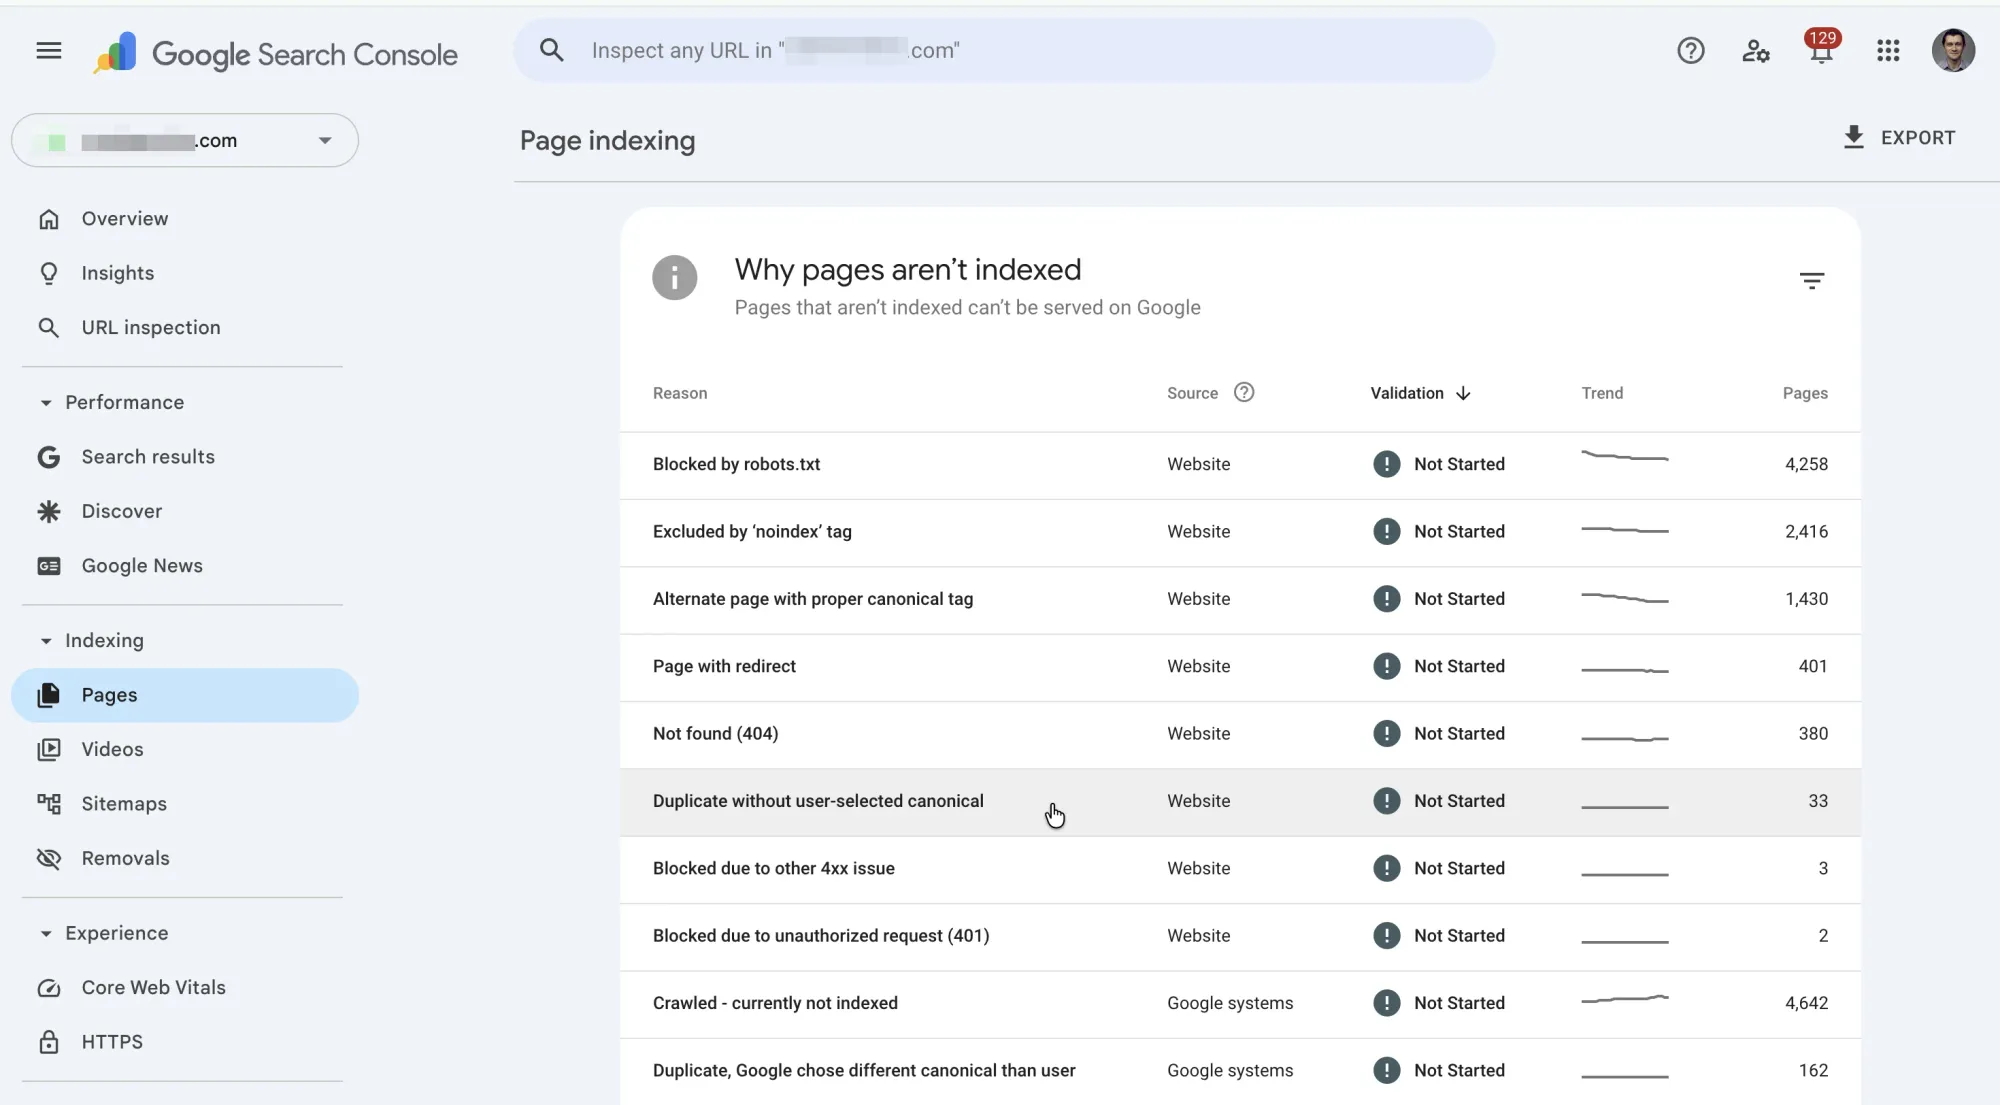Collapse the Experience section
2000x1105 pixels.
[x=46, y=934]
